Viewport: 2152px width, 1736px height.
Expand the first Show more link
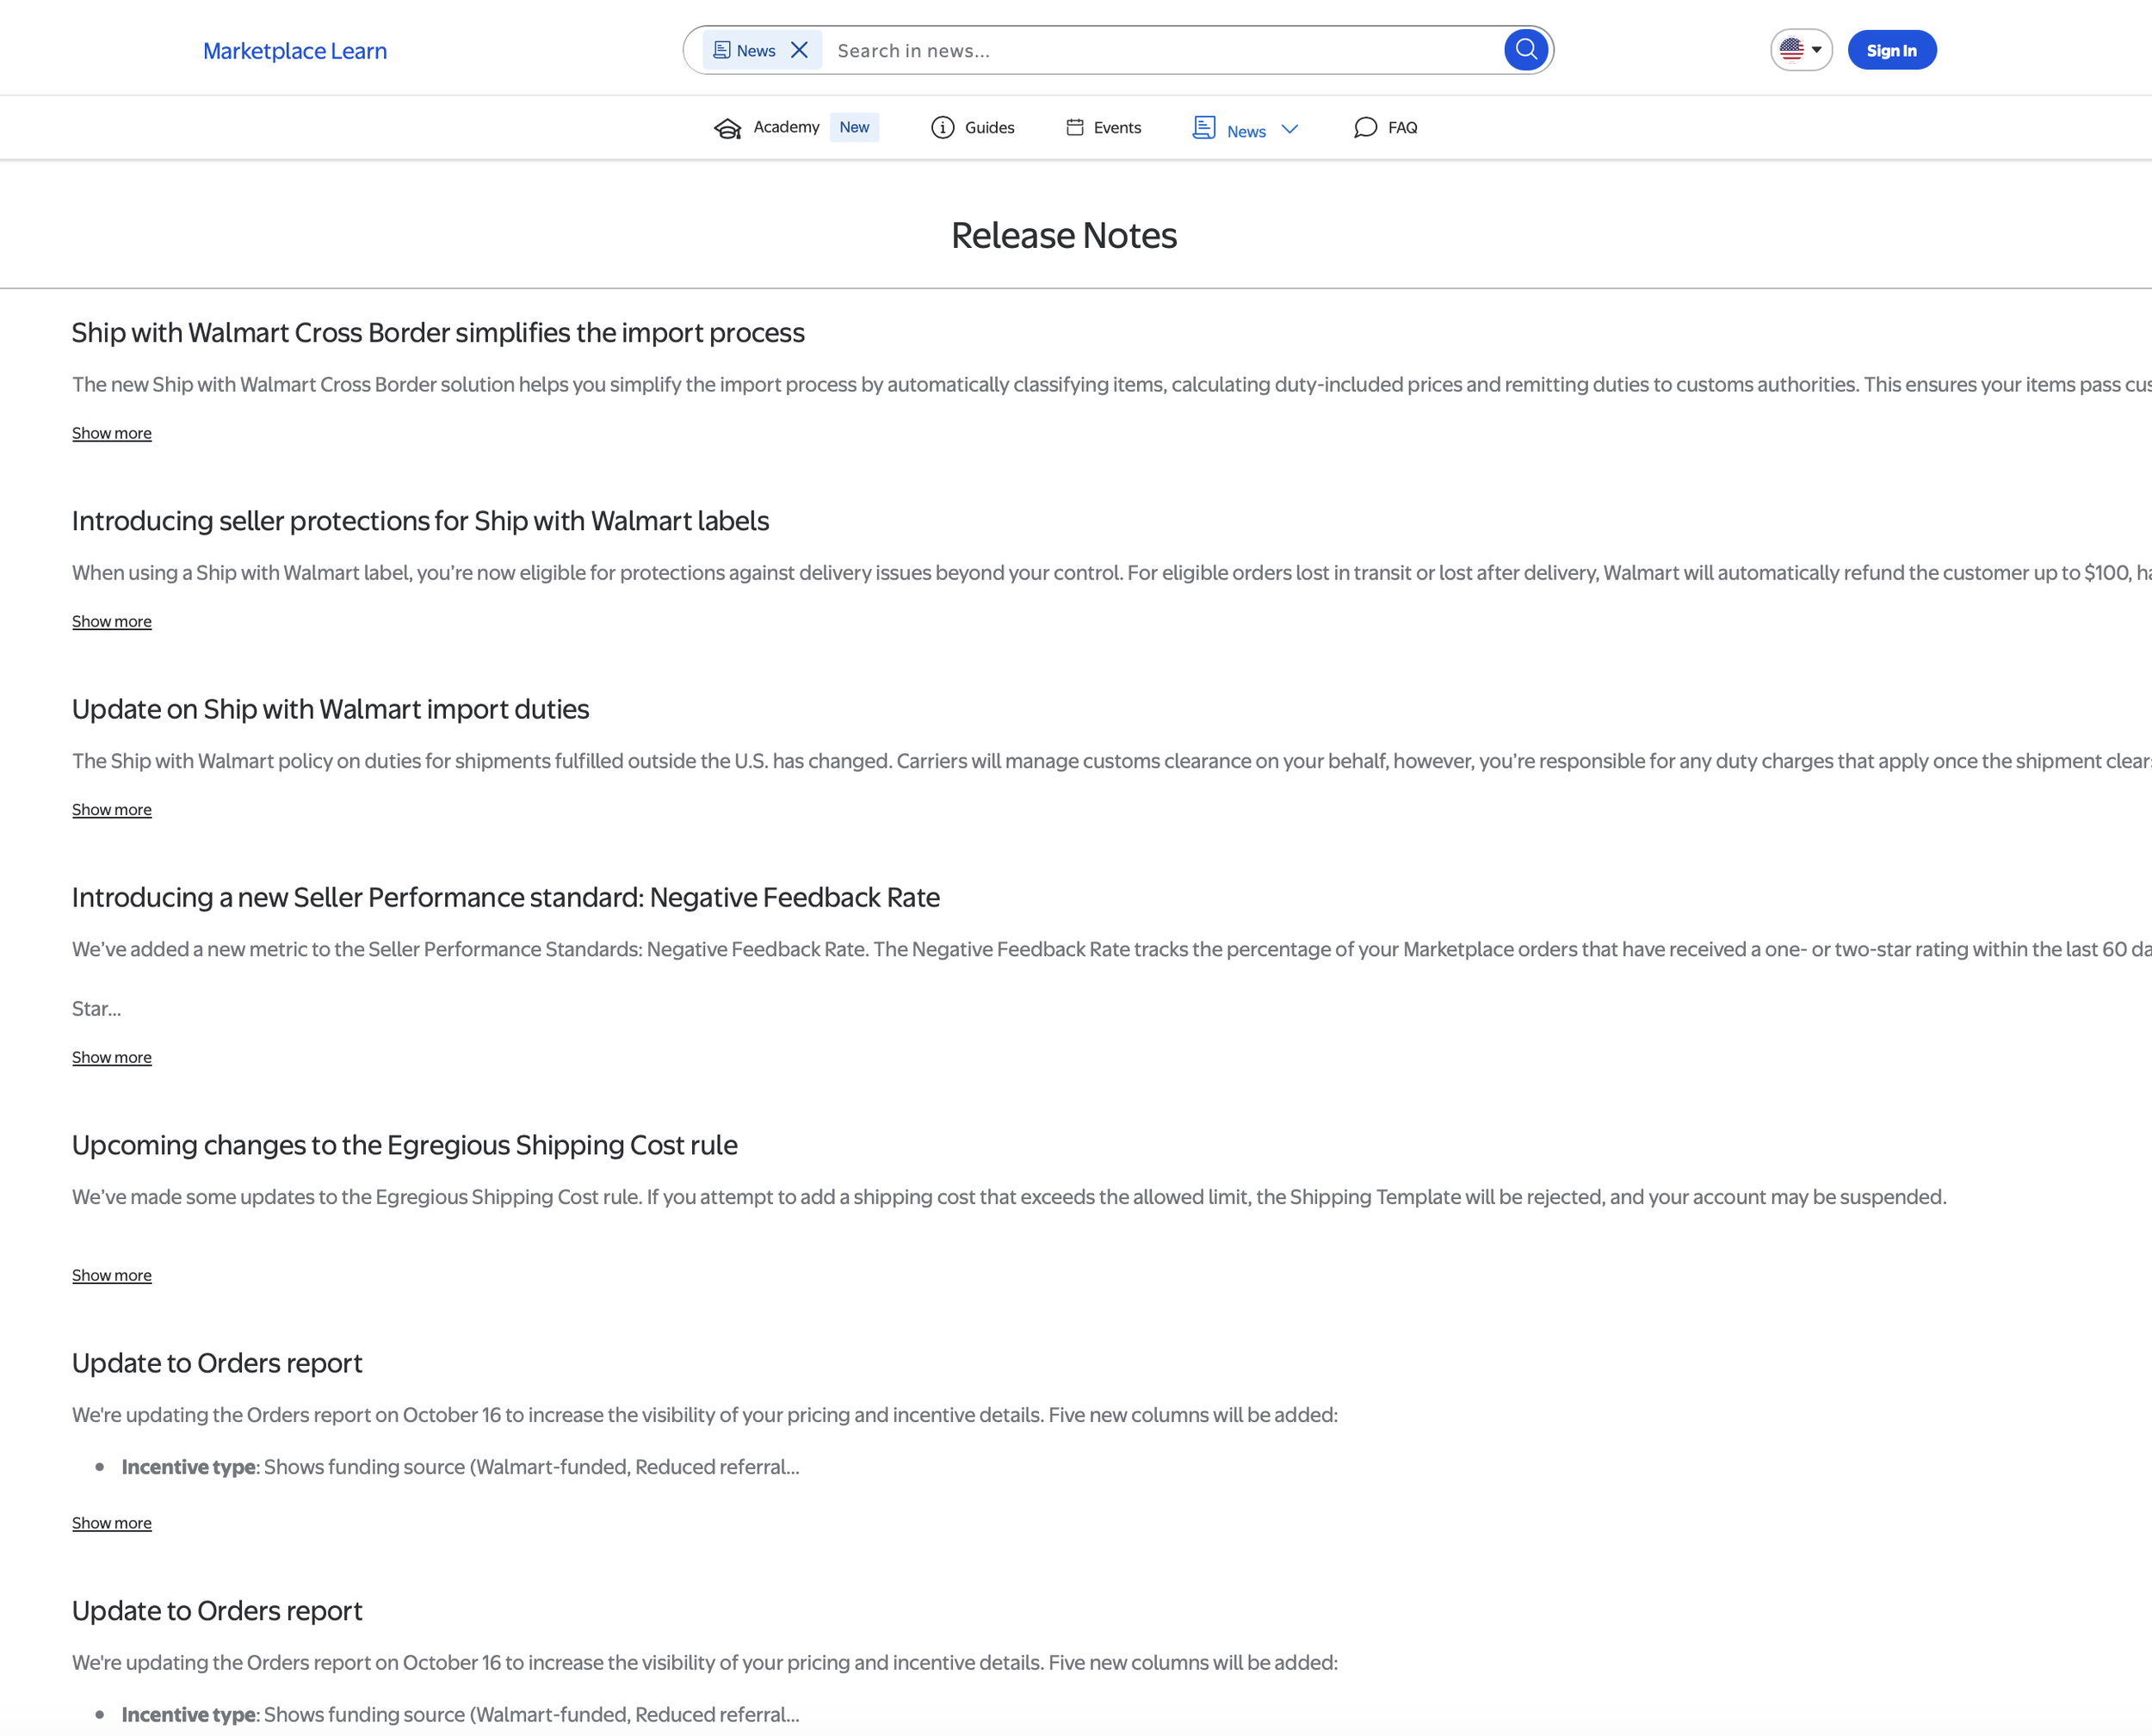[x=111, y=433]
